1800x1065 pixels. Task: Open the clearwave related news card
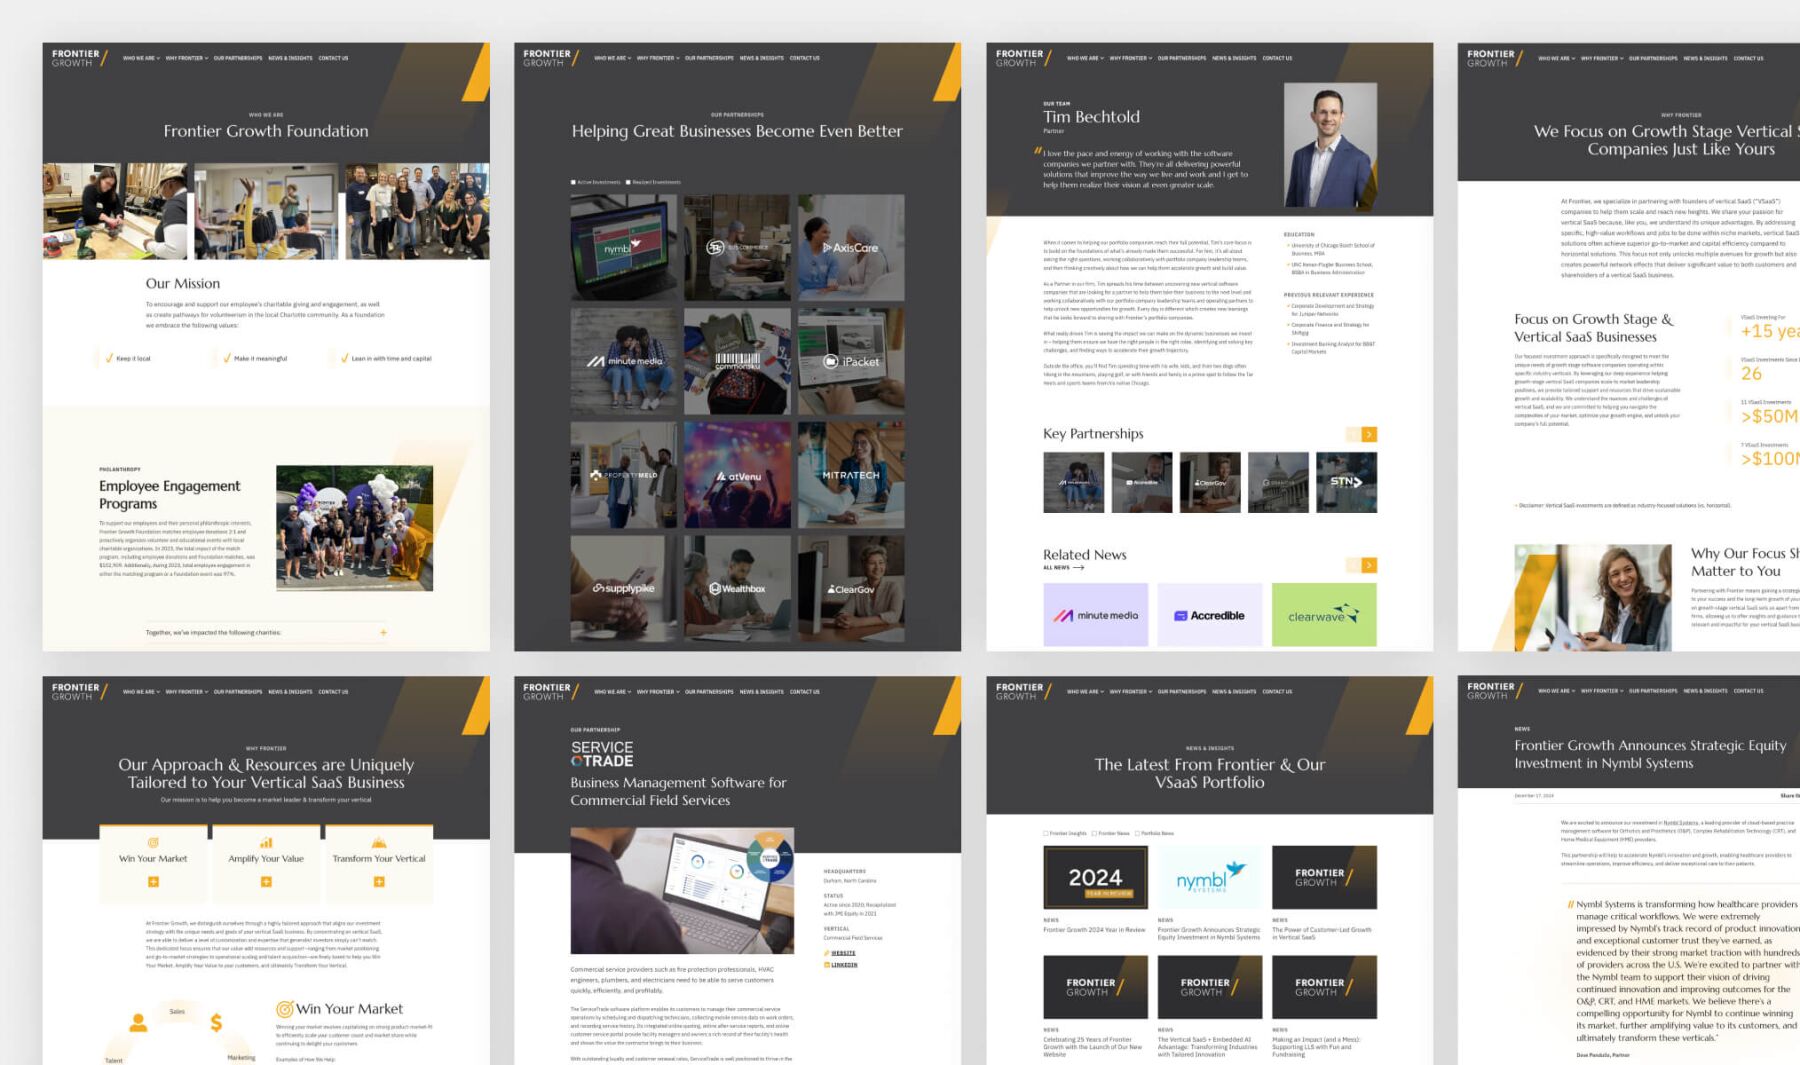(x=1323, y=615)
